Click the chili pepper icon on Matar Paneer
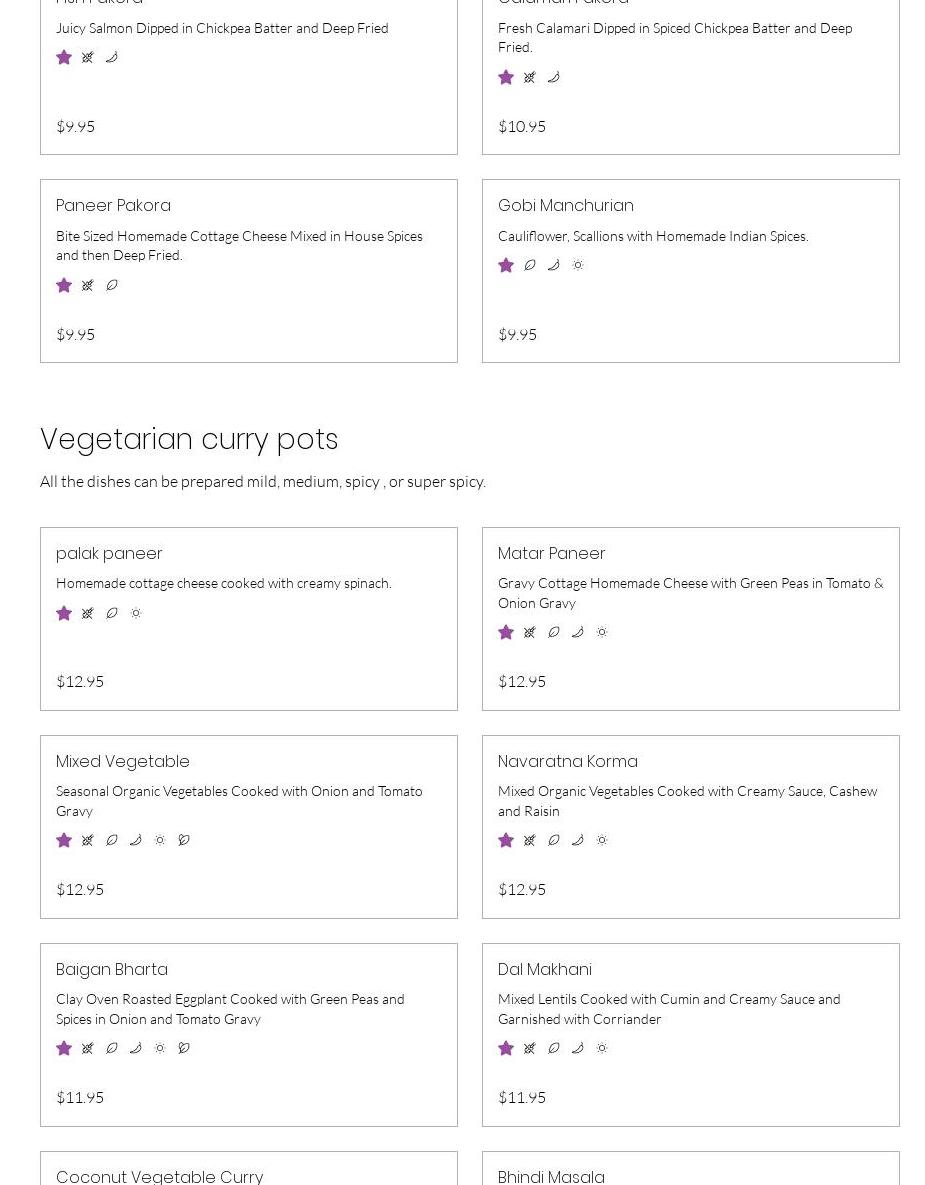 click(x=578, y=632)
